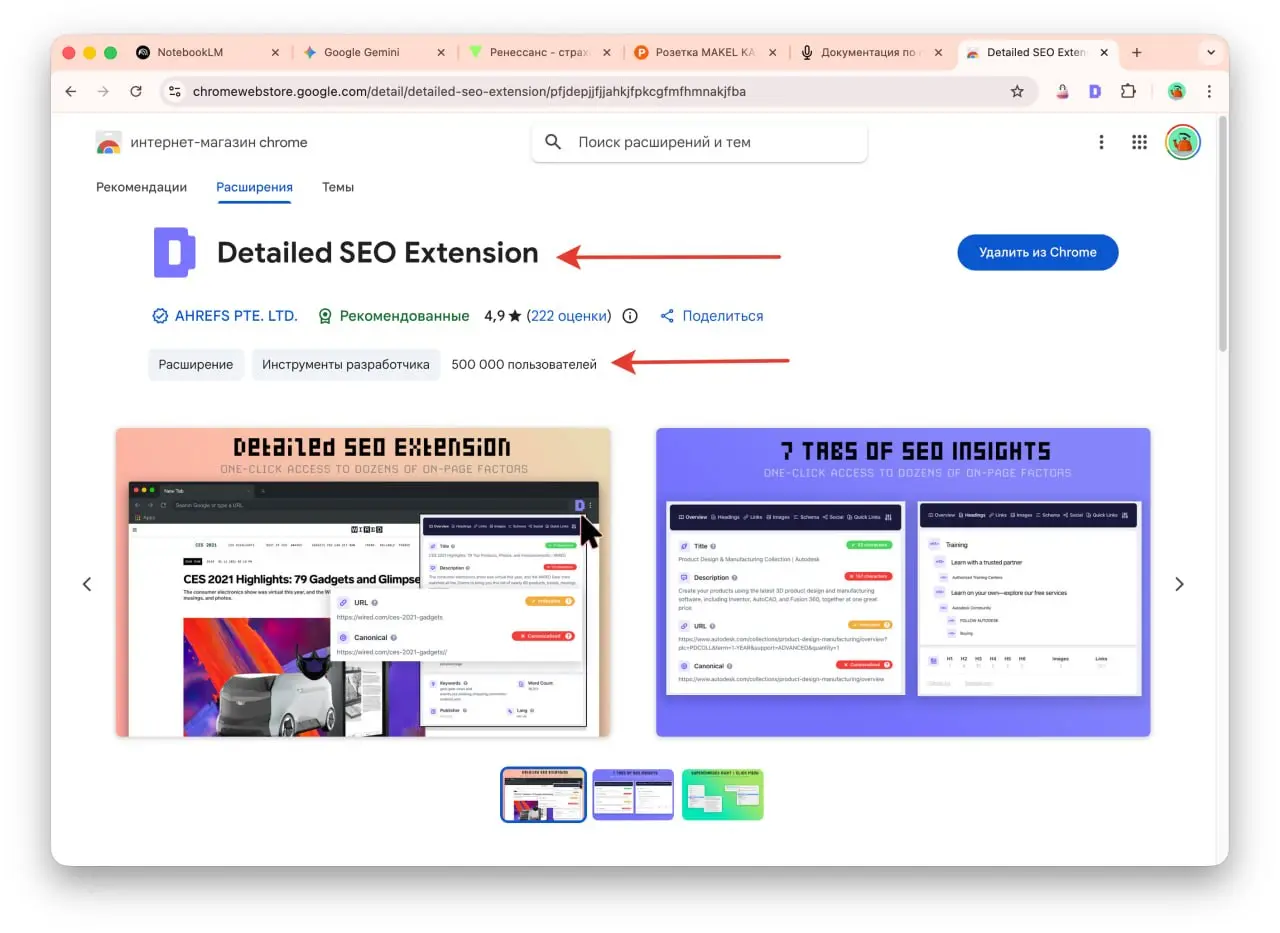The height and width of the screenshot is (933, 1280).
Task: Open the Chrome profile avatar in toolbar
Action: point(1176,91)
